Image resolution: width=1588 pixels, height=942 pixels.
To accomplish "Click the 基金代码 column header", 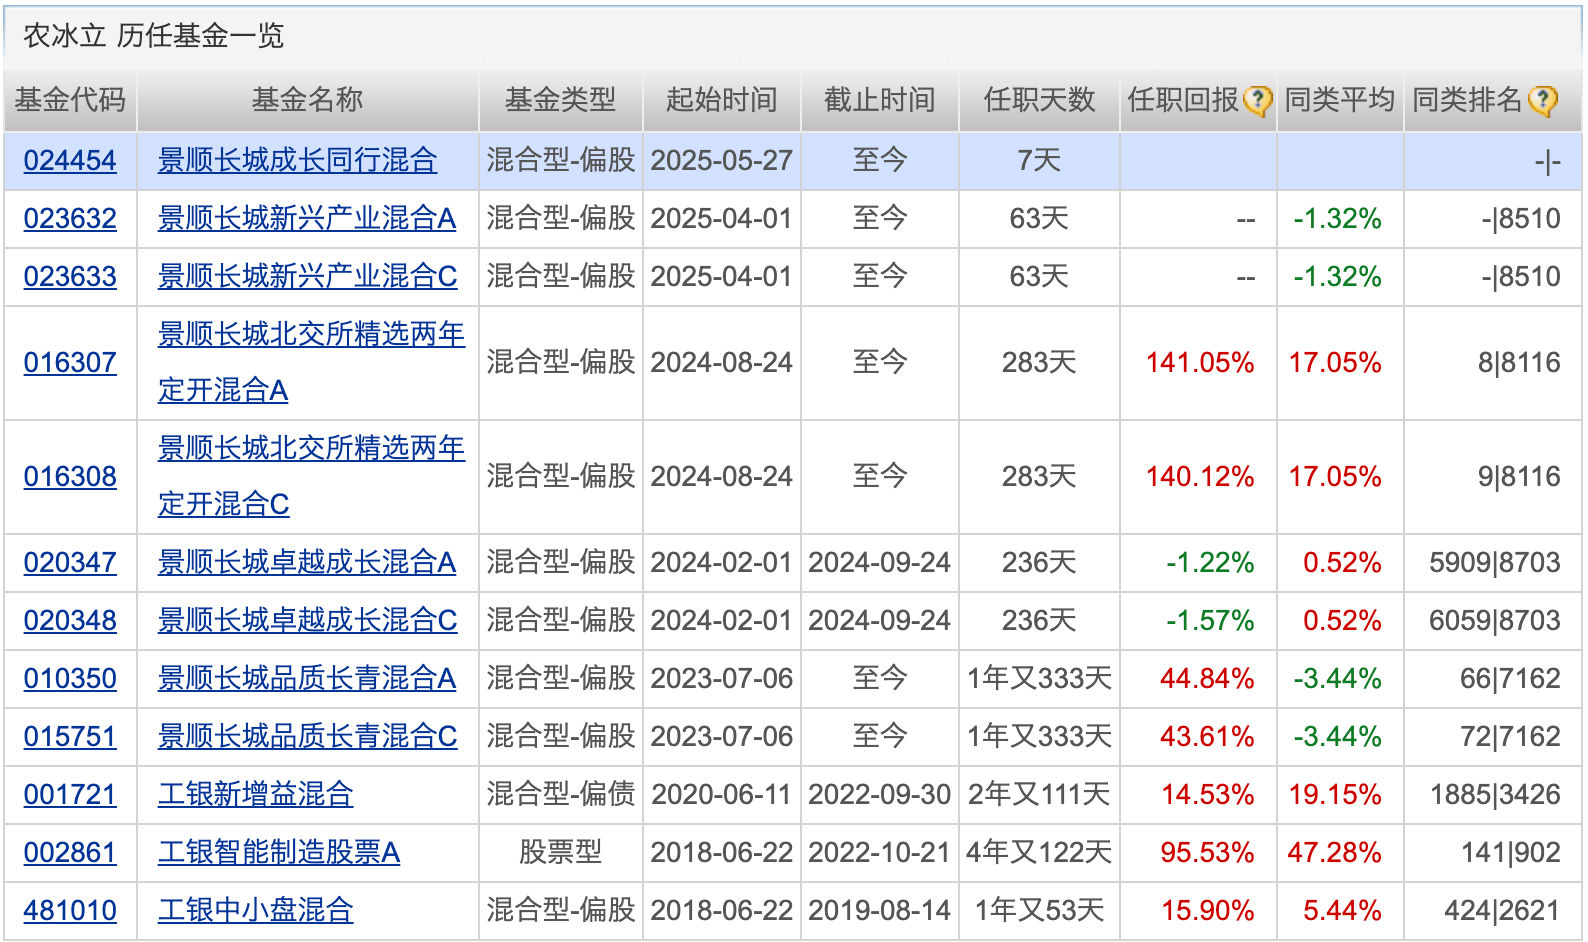I will [x=70, y=100].
